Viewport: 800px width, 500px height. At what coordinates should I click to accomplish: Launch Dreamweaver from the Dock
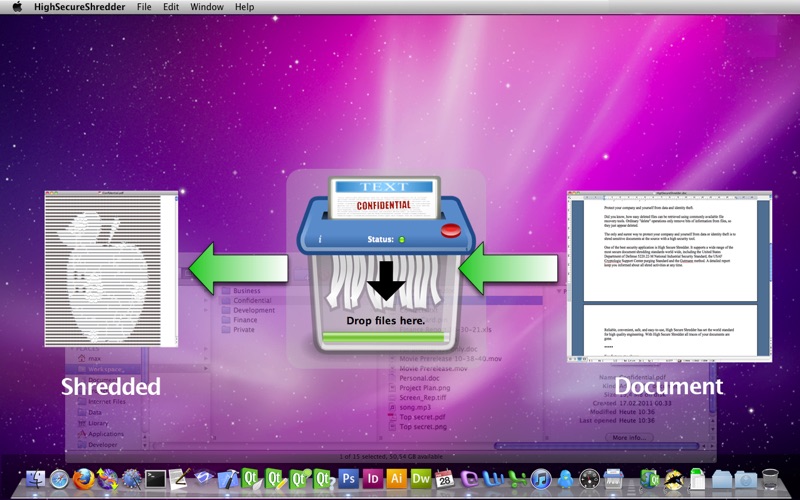point(421,479)
